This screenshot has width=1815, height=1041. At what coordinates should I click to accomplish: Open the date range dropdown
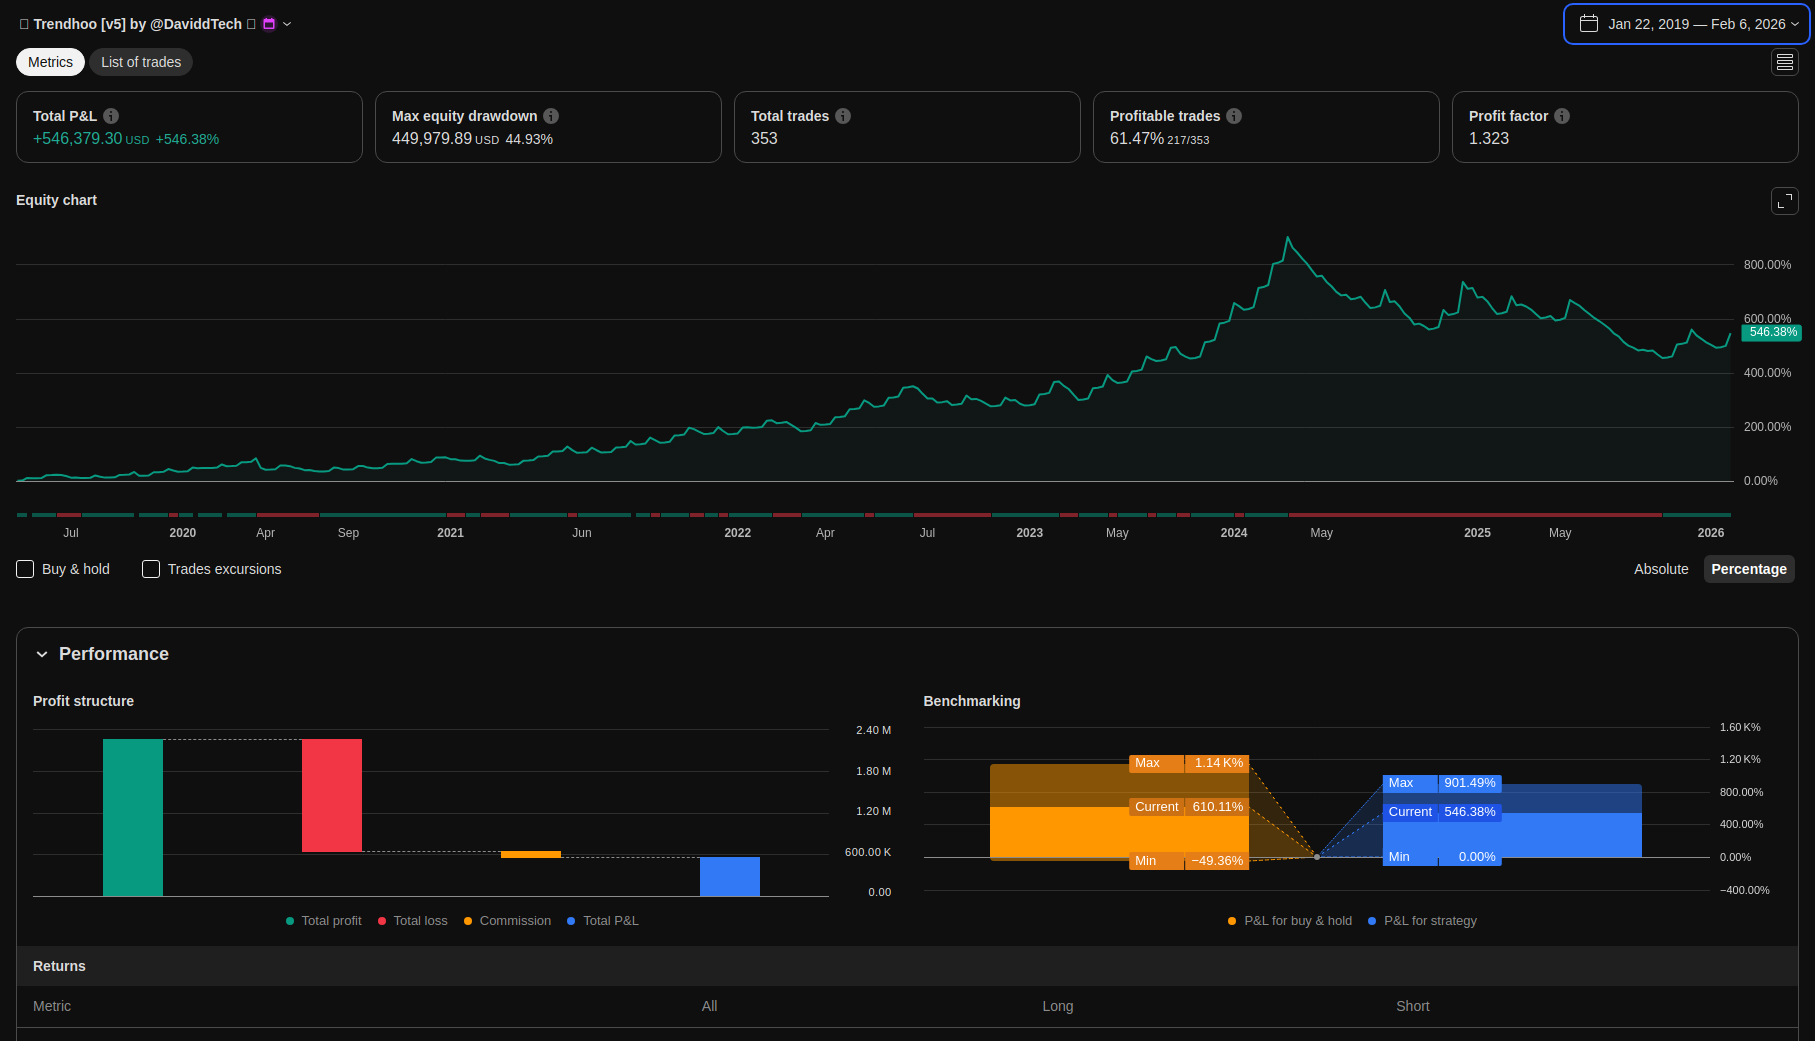pos(1686,24)
